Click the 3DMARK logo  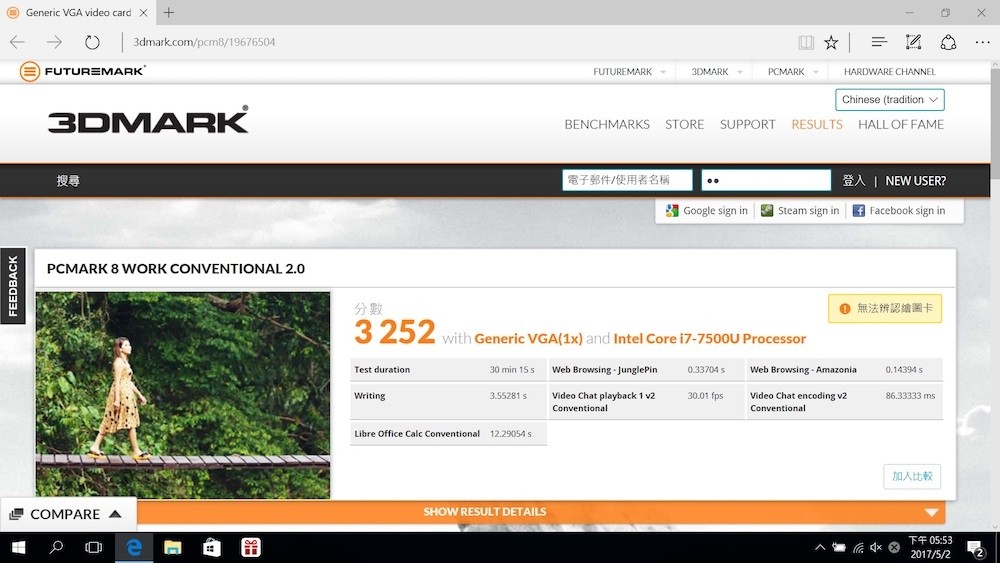tap(148, 119)
